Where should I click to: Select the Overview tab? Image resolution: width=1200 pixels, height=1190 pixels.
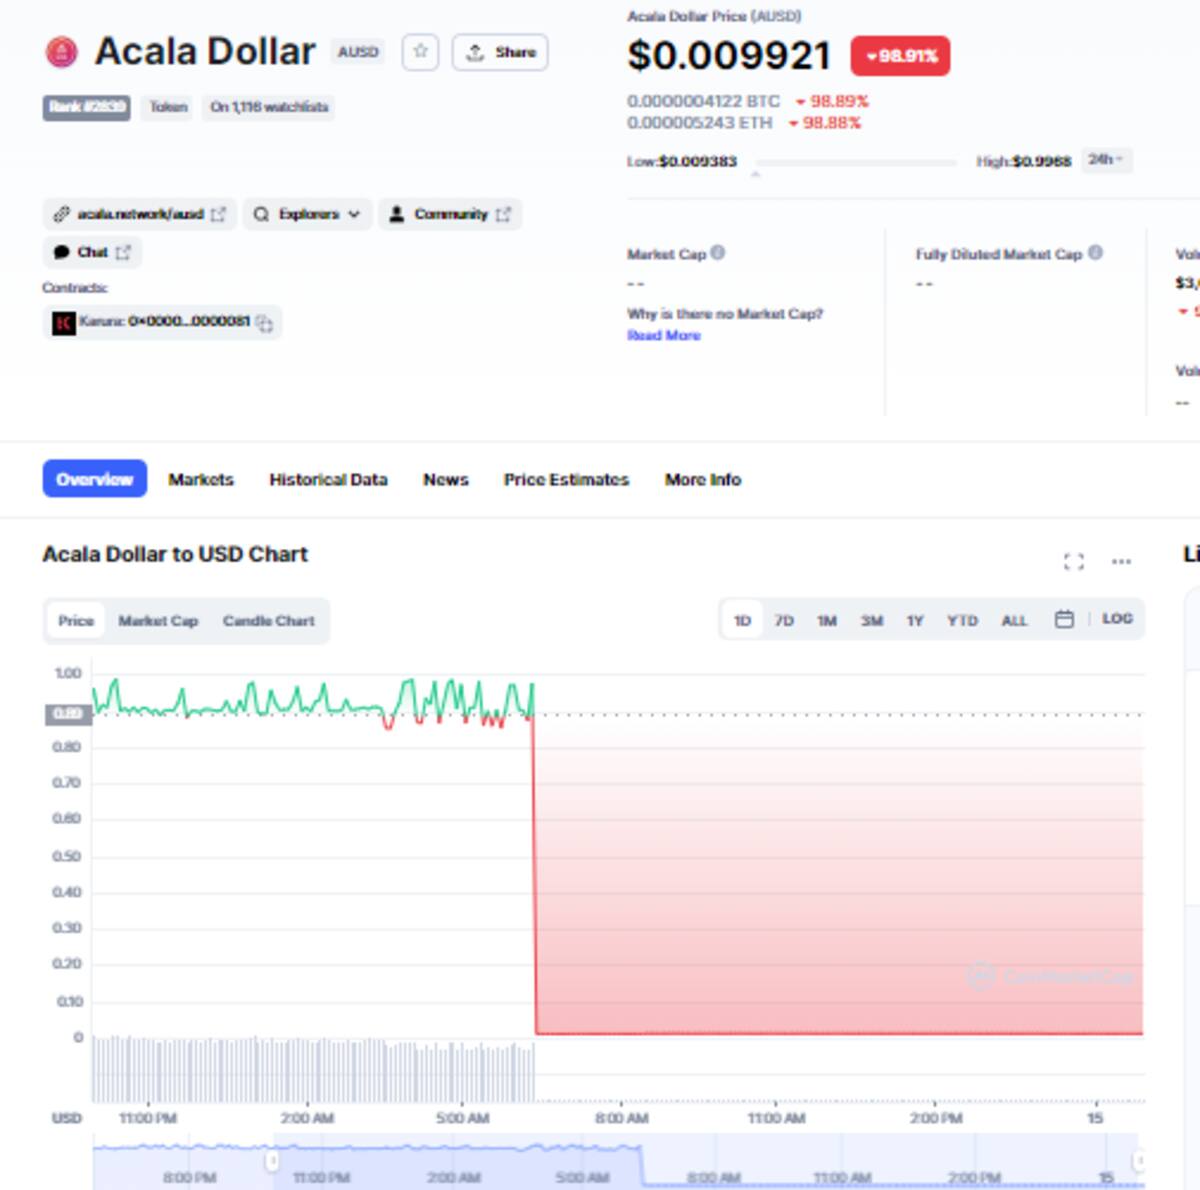(95, 479)
